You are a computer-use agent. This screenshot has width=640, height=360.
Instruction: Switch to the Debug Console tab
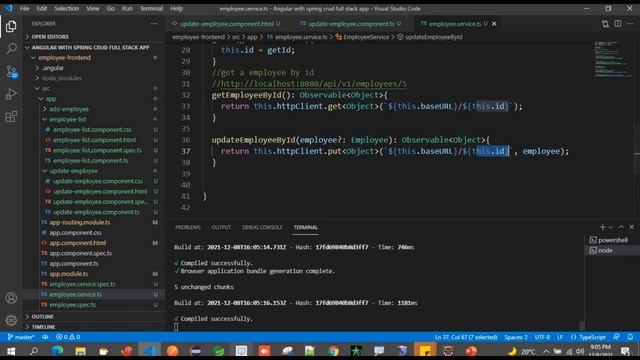(262, 227)
